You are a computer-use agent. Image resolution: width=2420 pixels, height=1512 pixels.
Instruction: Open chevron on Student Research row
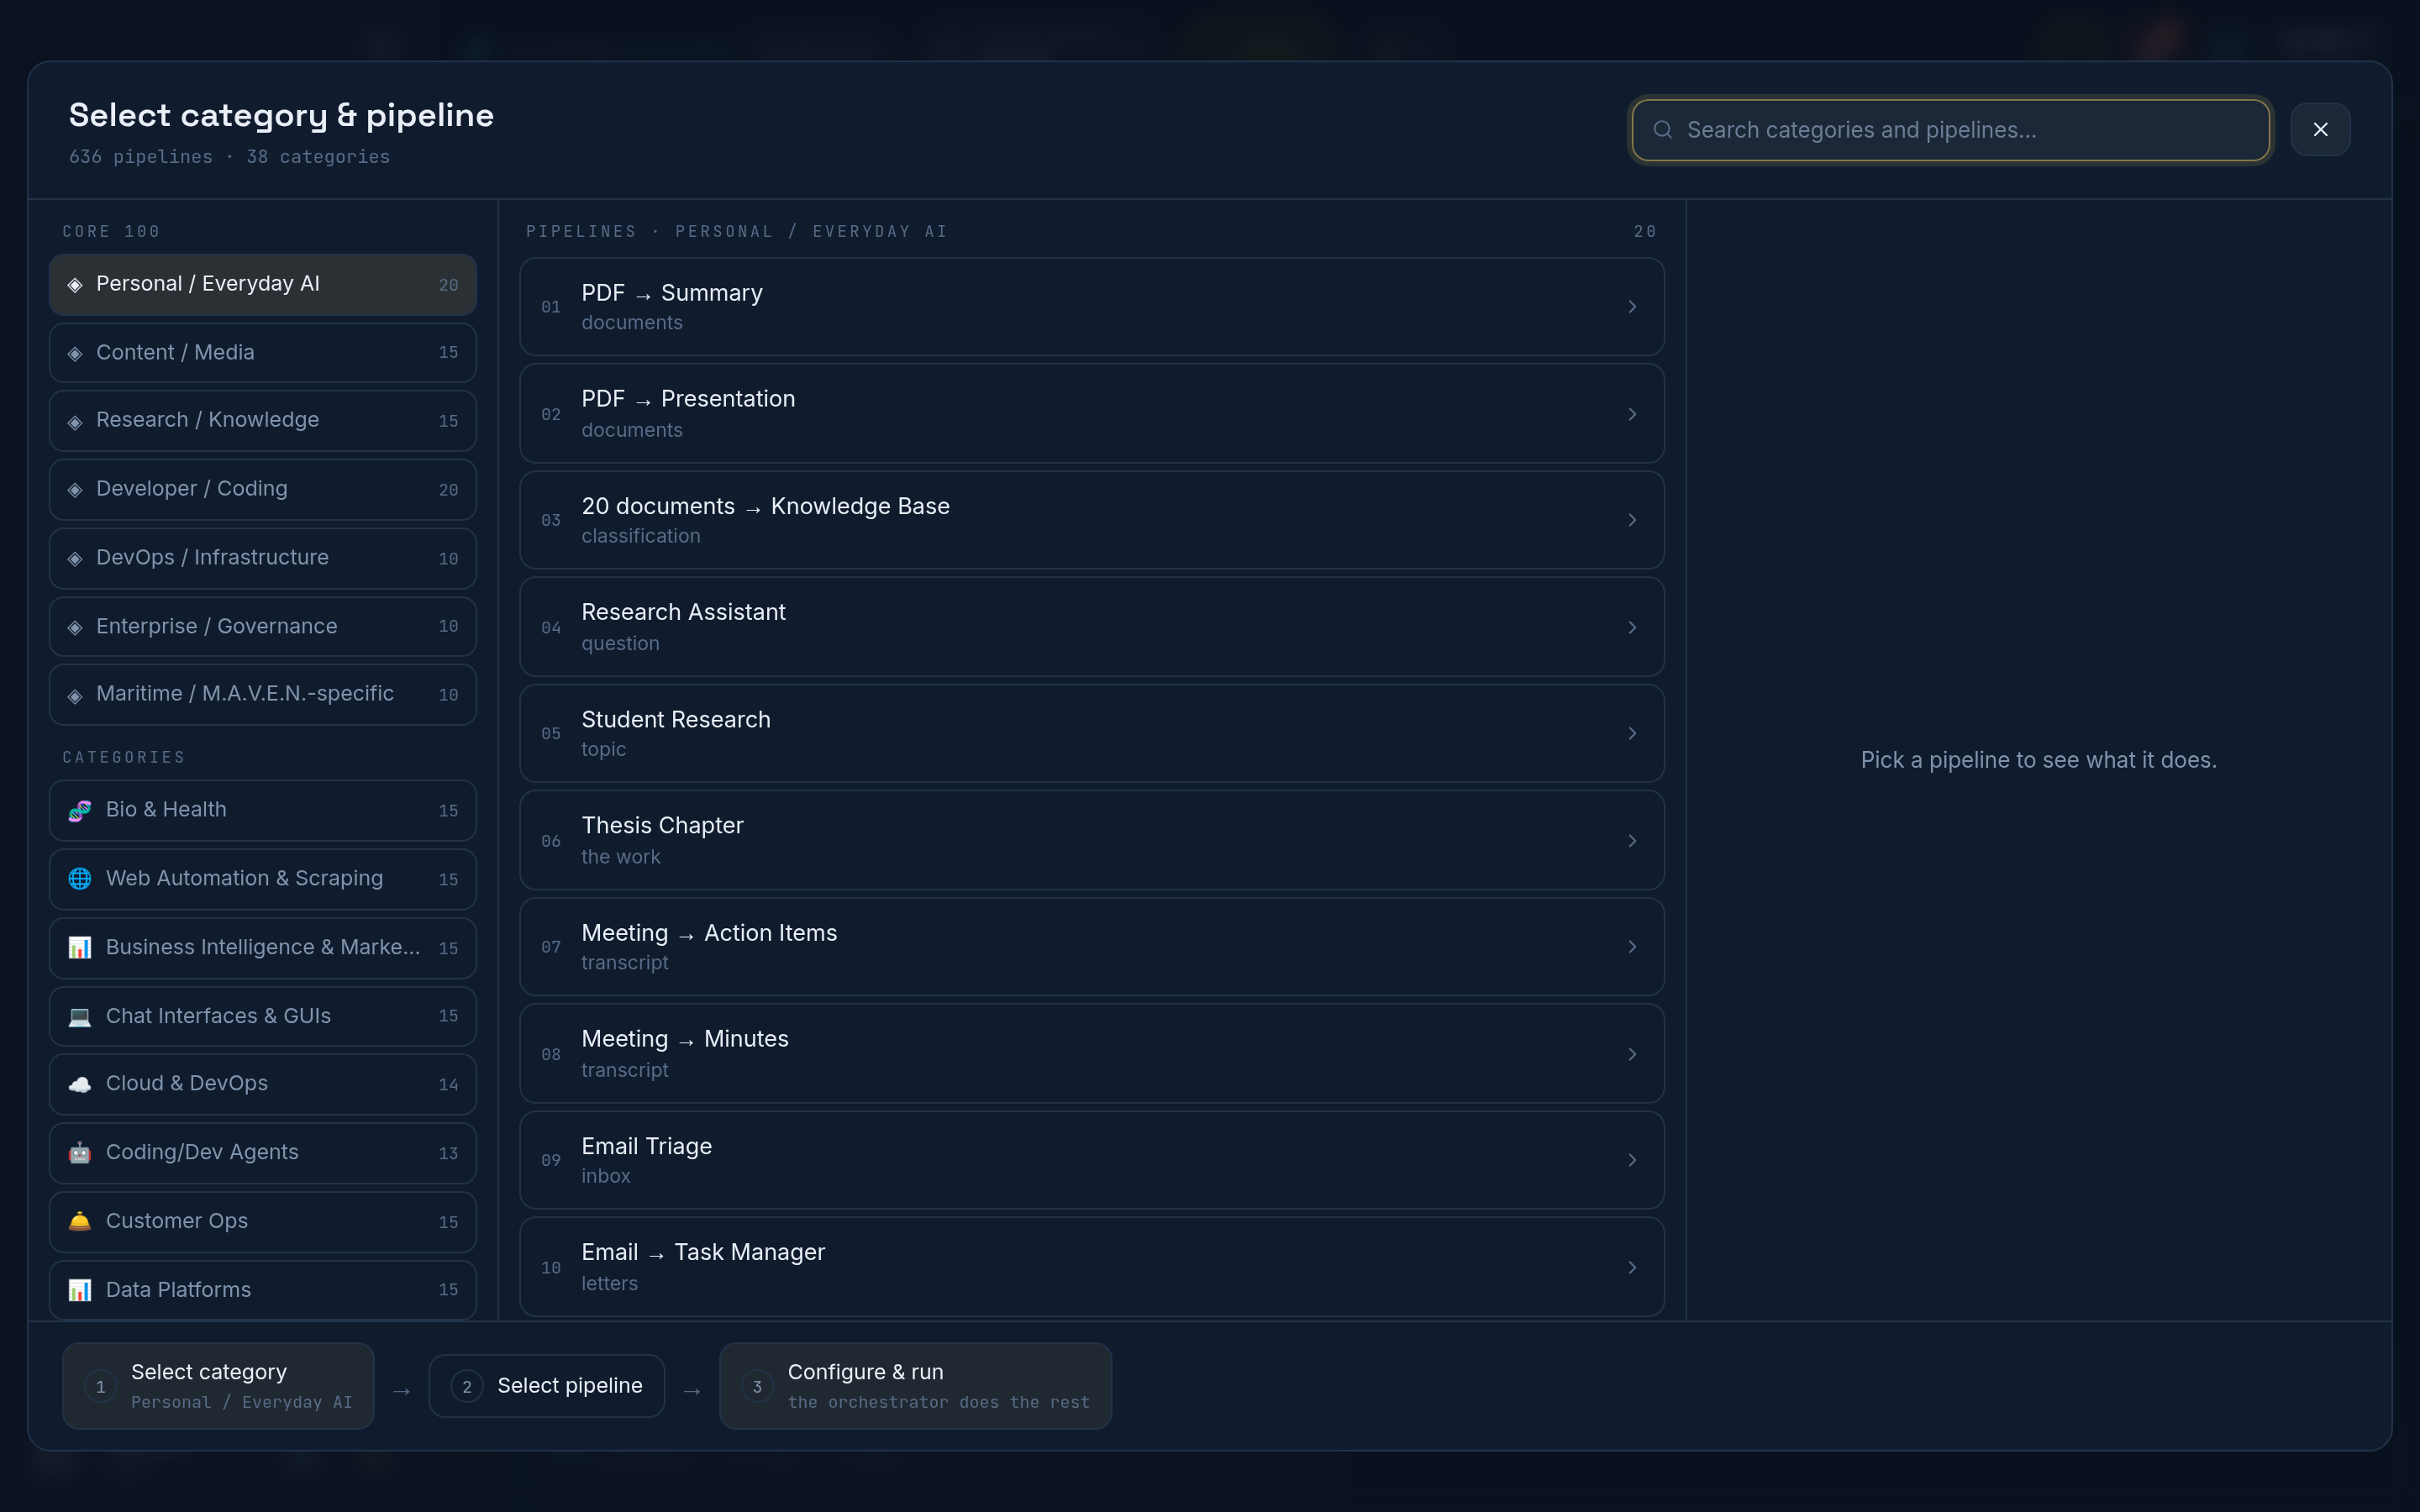(x=1632, y=734)
